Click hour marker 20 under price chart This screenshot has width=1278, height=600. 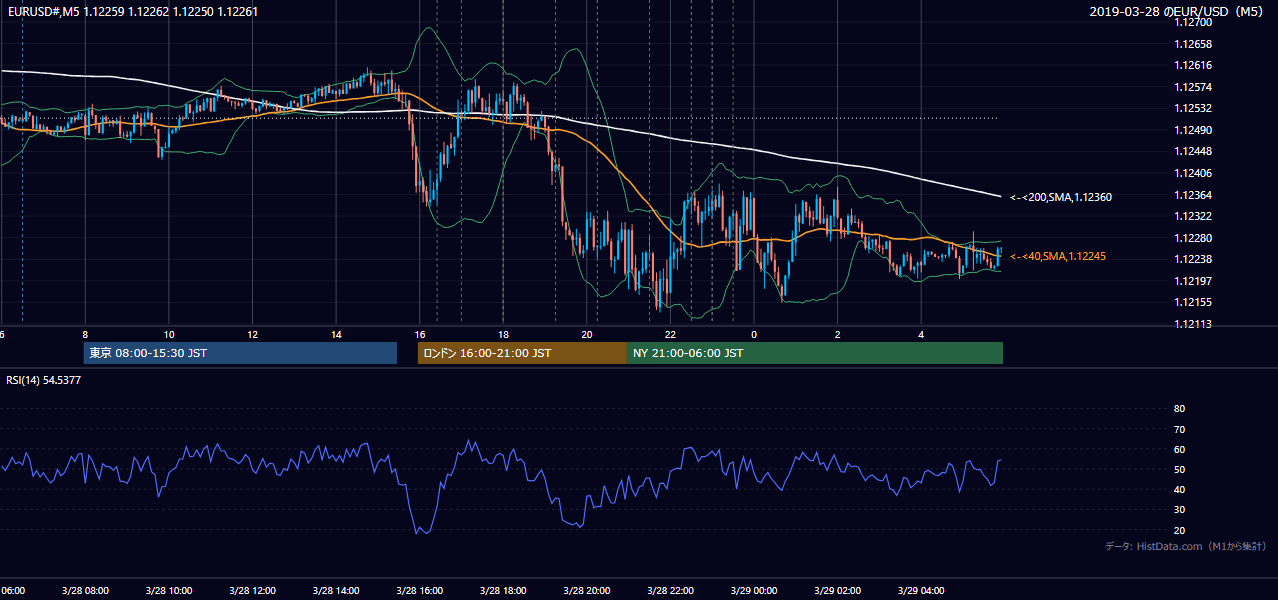click(587, 335)
